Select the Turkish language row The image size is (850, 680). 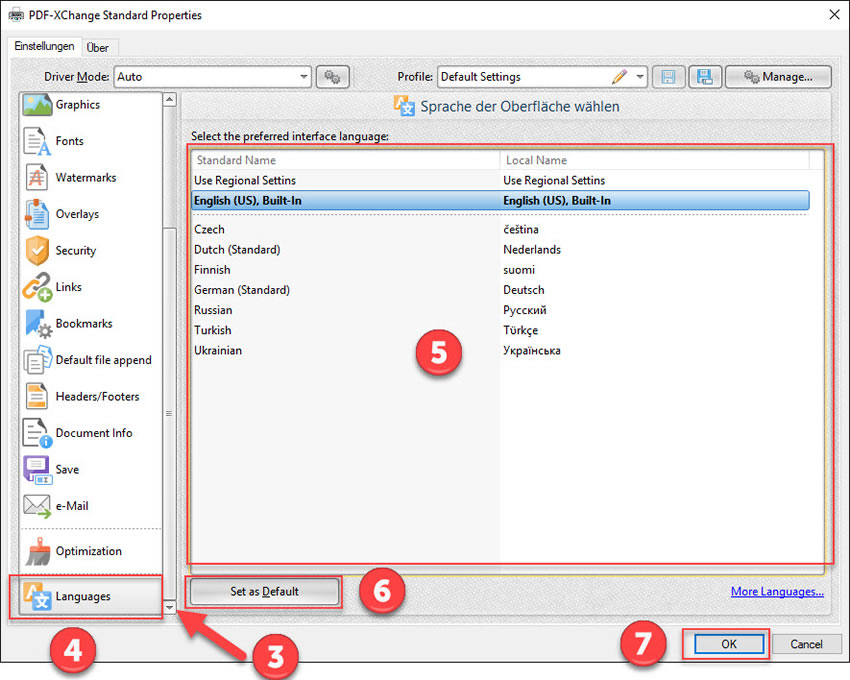pos(501,330)
